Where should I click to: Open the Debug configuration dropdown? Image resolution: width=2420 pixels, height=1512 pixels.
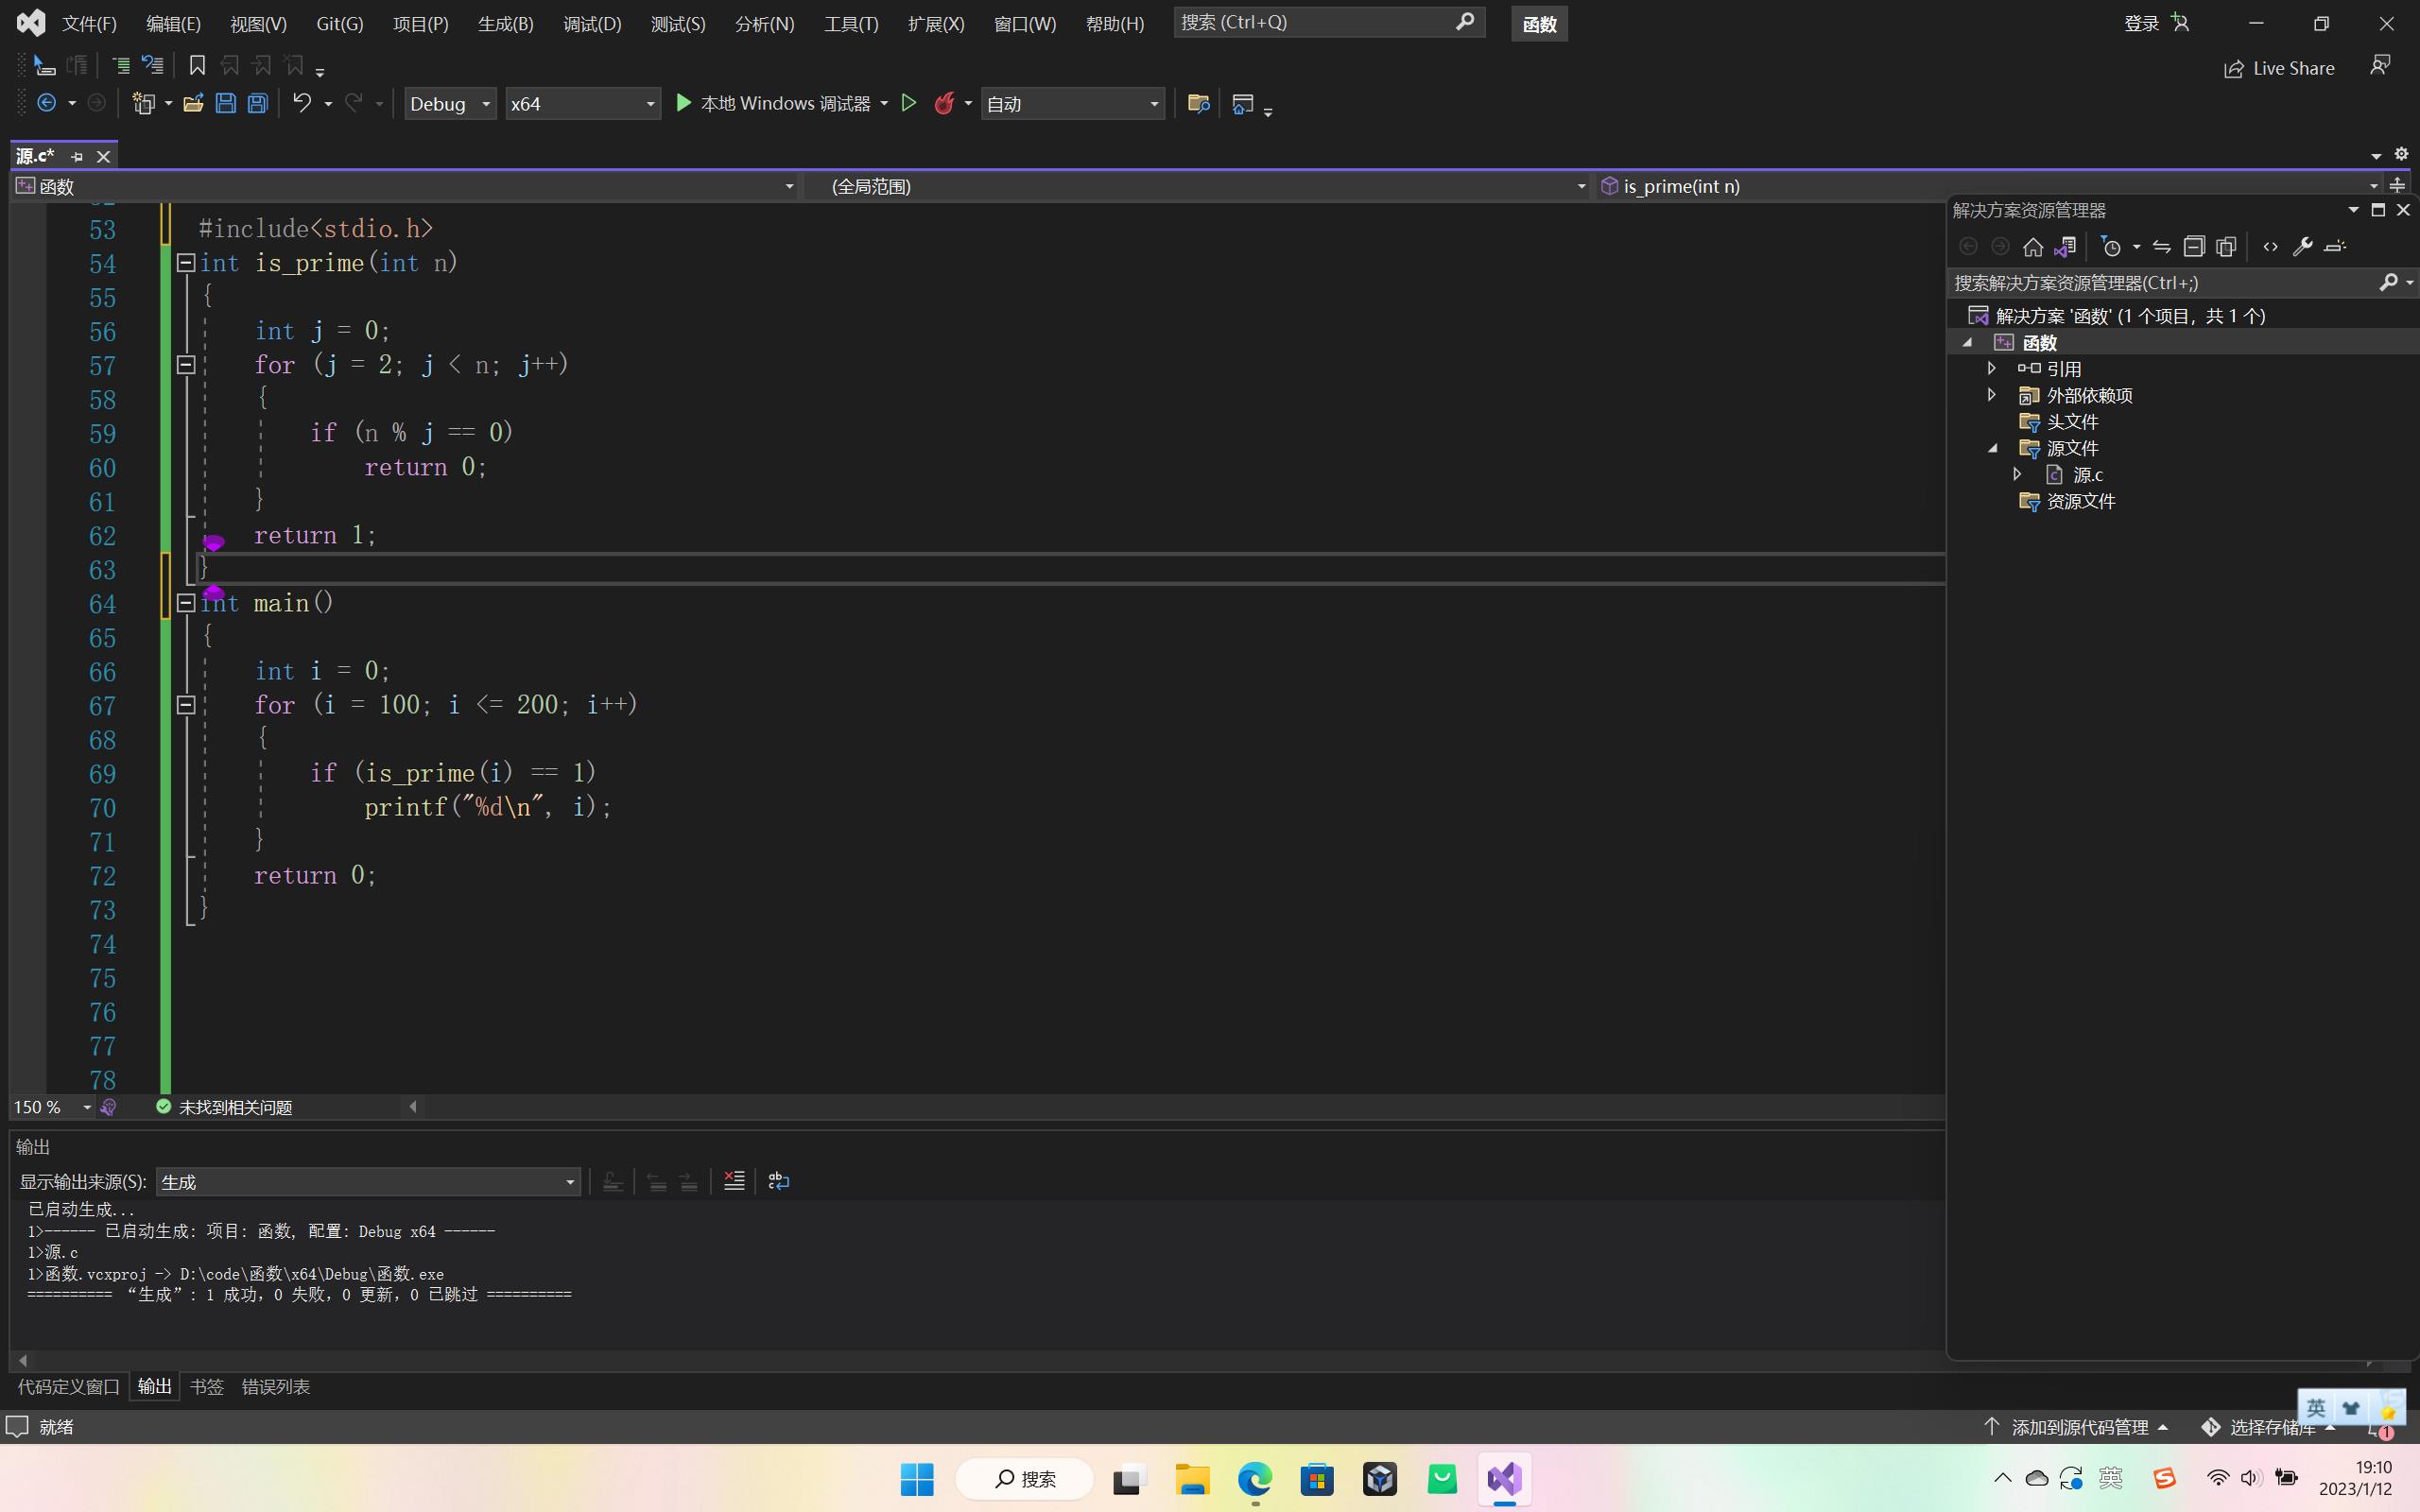tap(450, 104)
